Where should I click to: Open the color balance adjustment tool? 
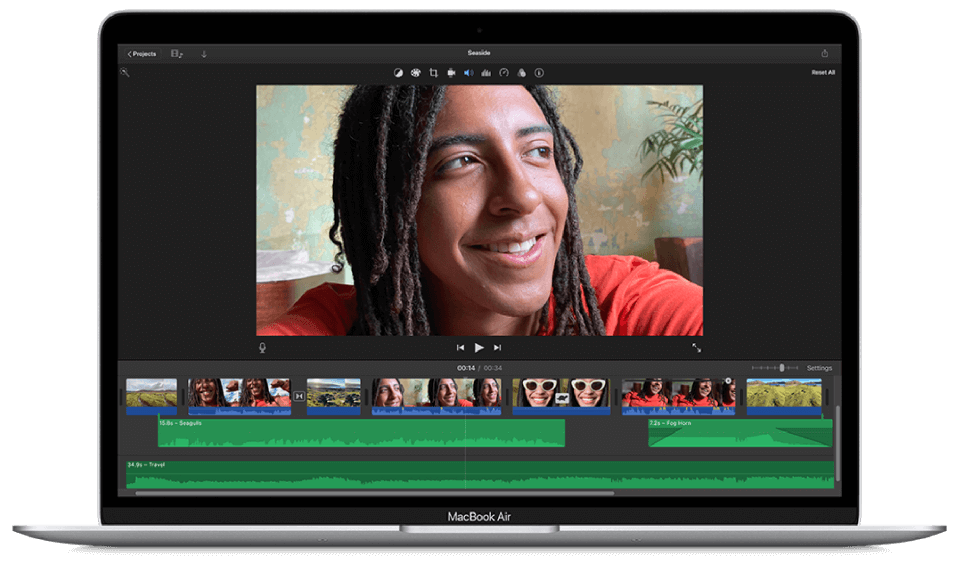tap(398, 73)
